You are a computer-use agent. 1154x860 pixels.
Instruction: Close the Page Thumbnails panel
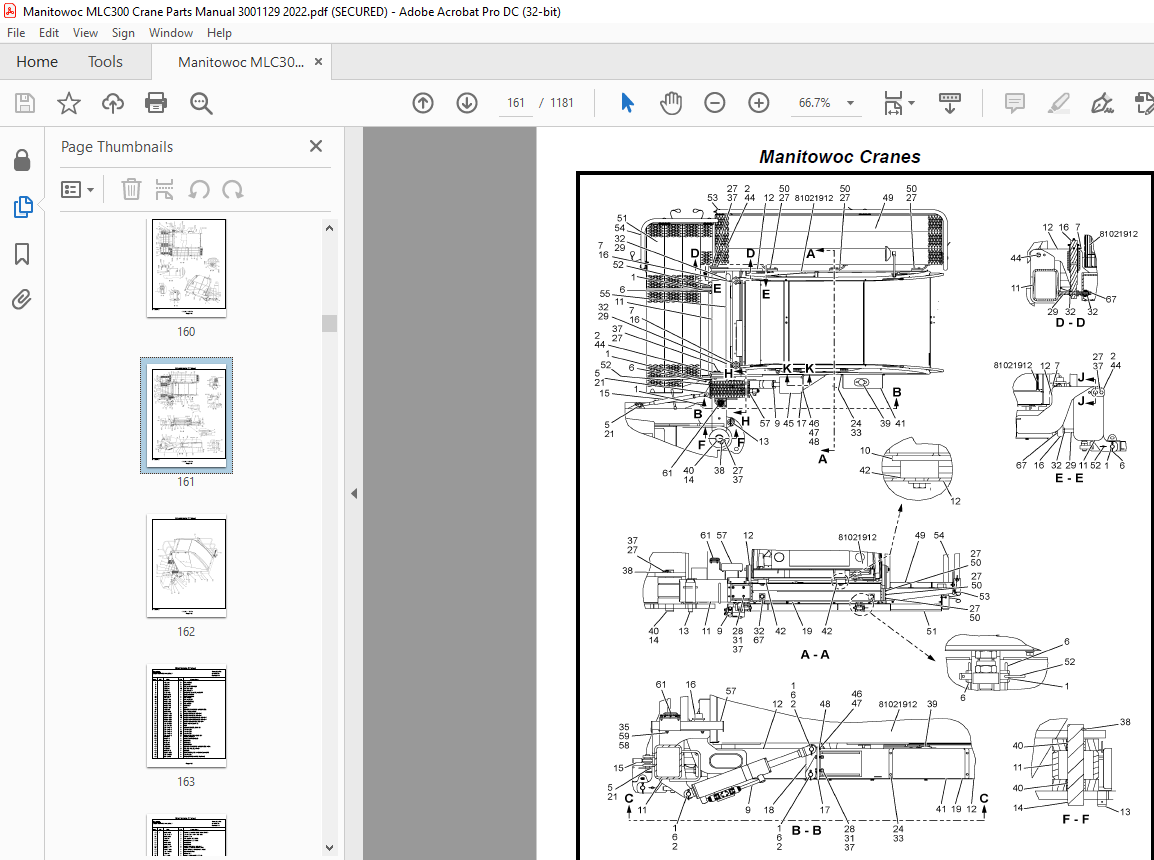coord(316,146)
